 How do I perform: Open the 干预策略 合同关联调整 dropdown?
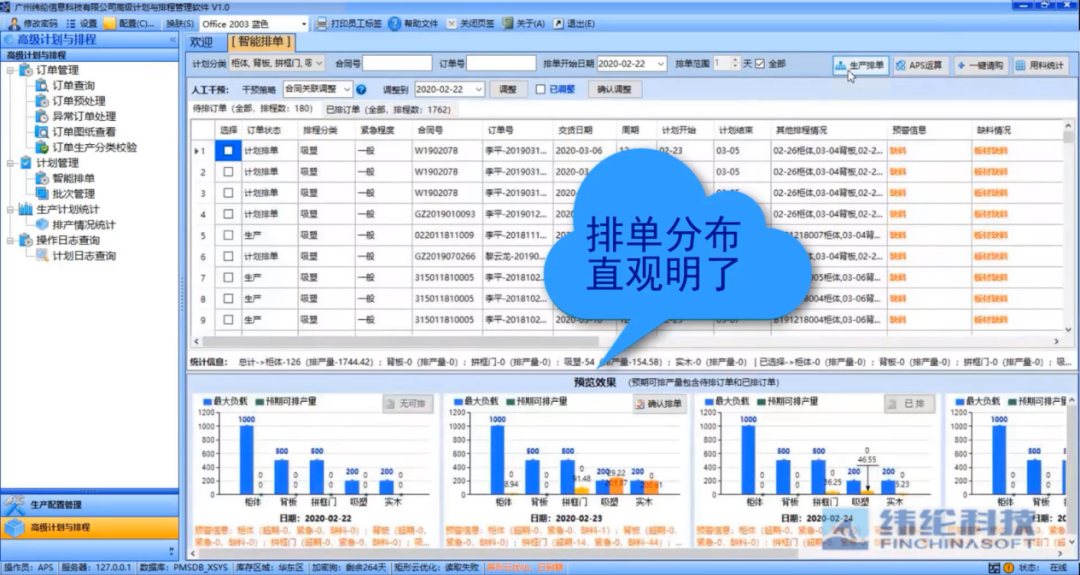(x=346, y=90)
